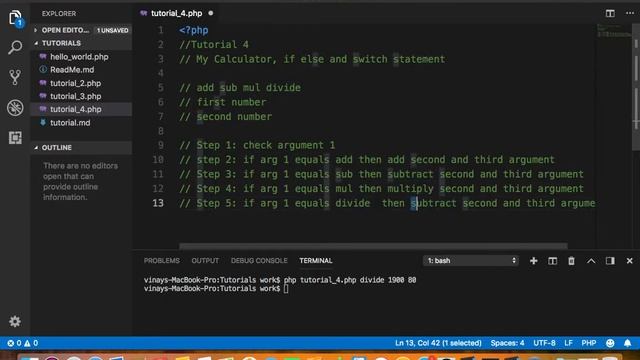Close the terminal panel
Image resolution: width=640 pixels, height=360 pixels.
coord(629,261)
